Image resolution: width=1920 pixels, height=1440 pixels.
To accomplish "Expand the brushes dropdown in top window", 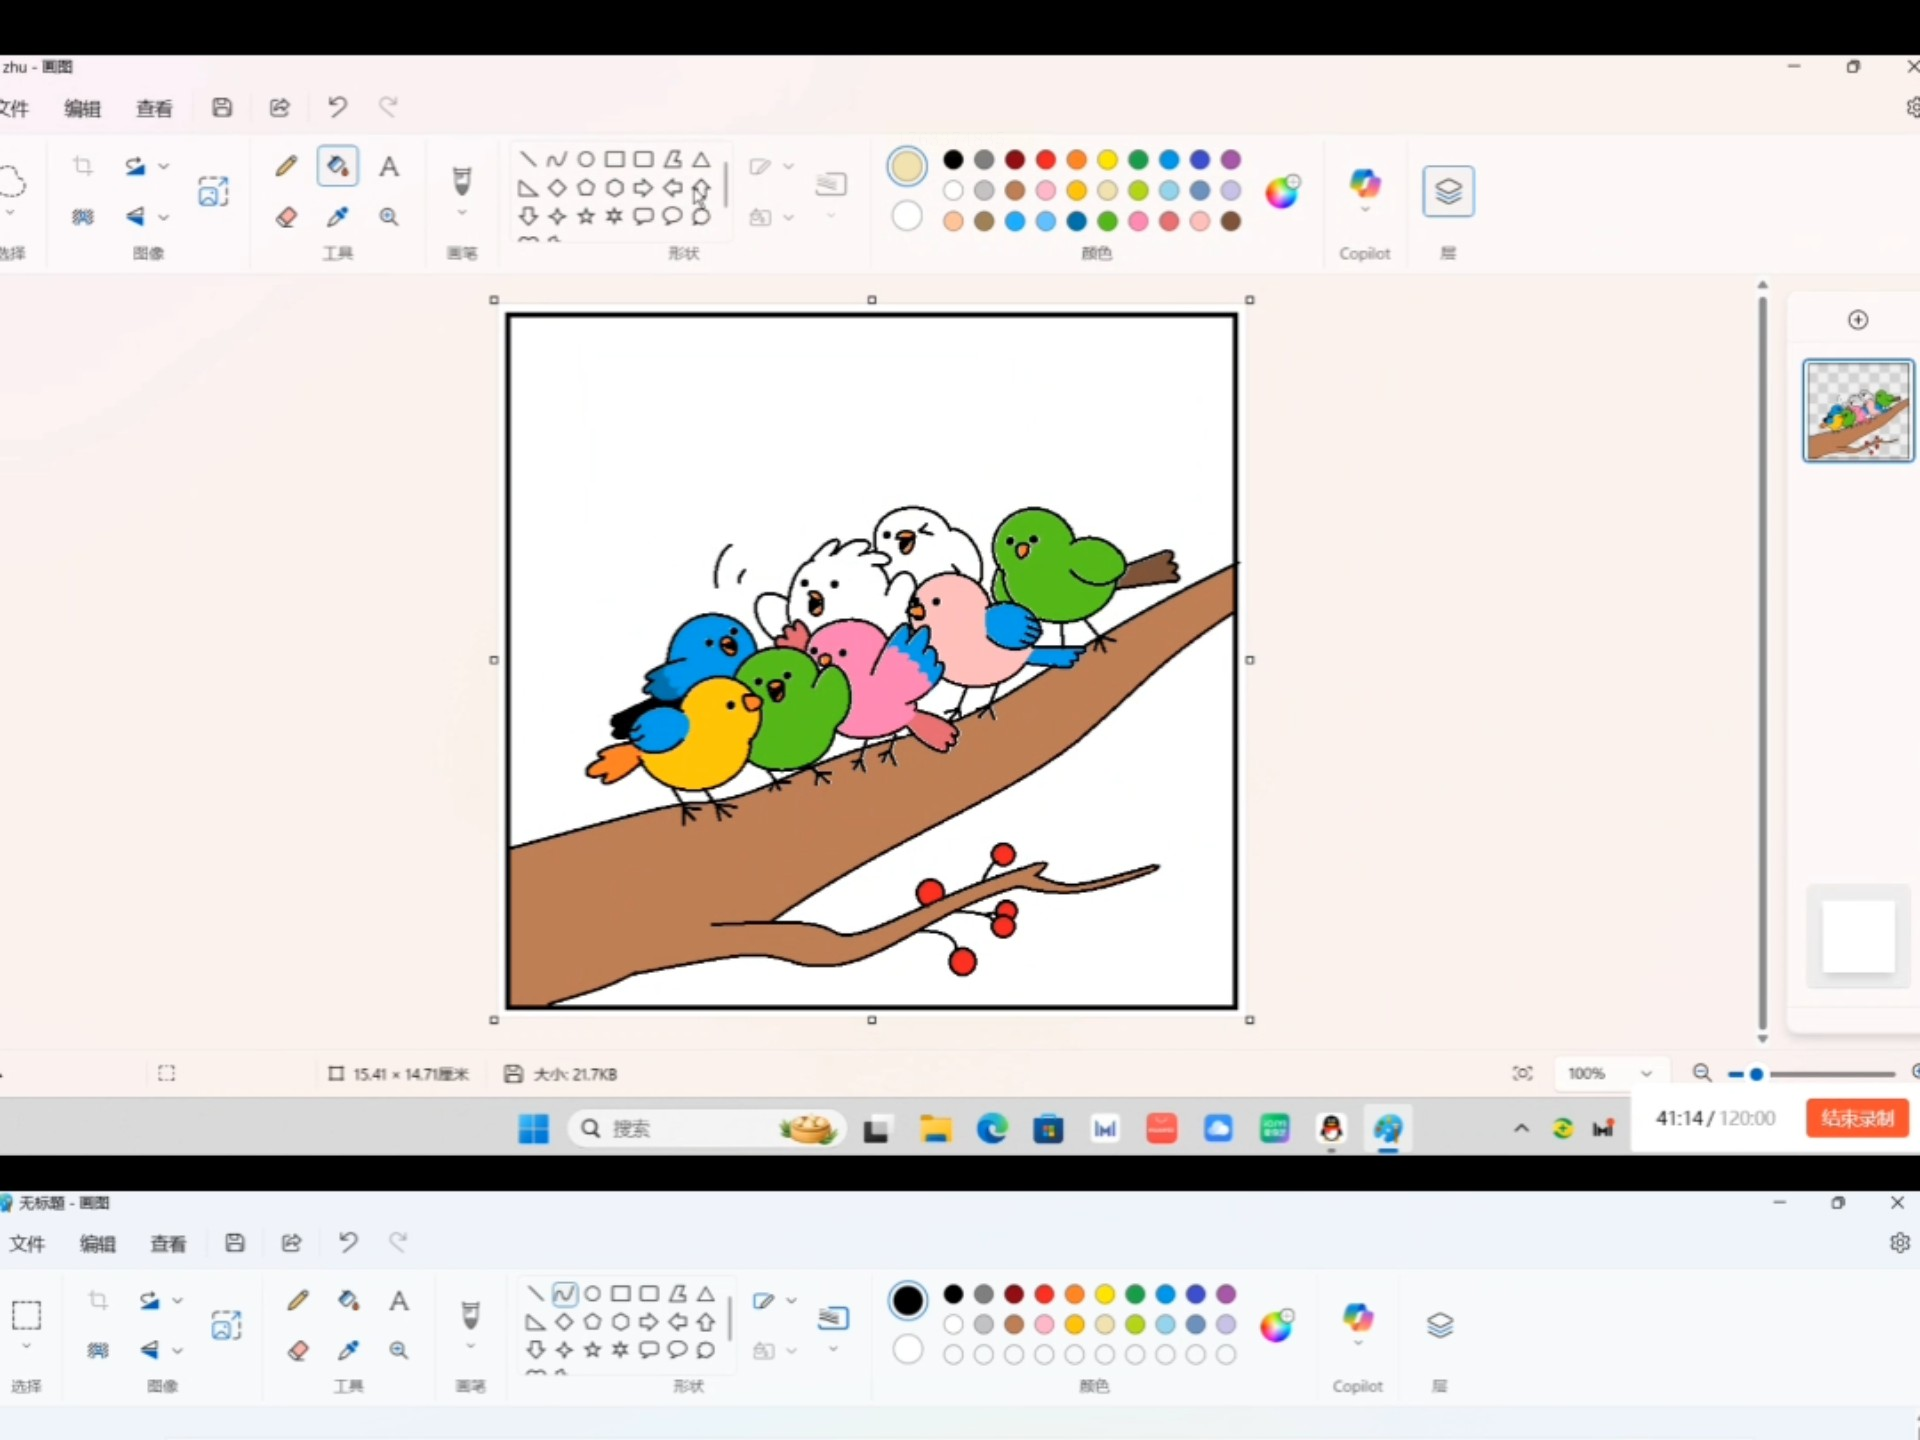I will pyautogui.click(x=462, y=213).
